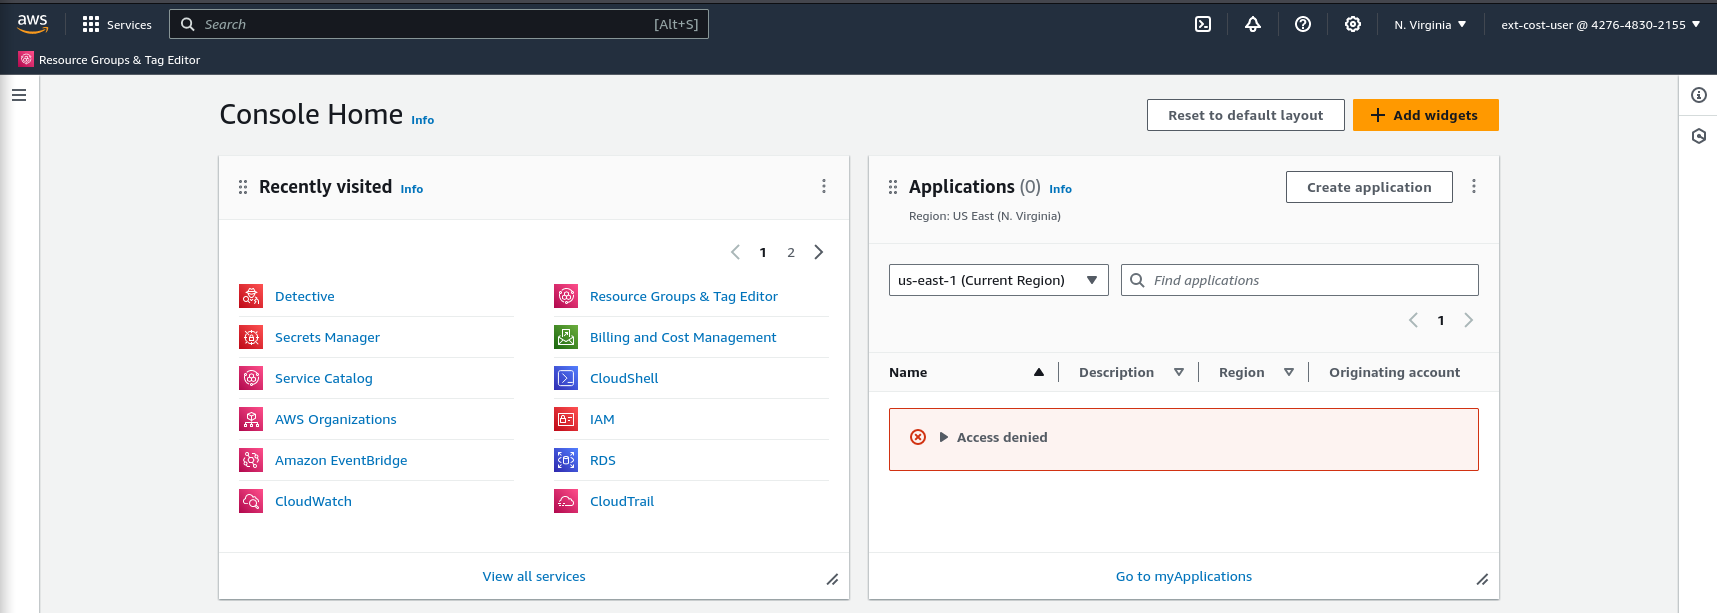
Task: Click the Add widgets button
Action: [1425, 115]
